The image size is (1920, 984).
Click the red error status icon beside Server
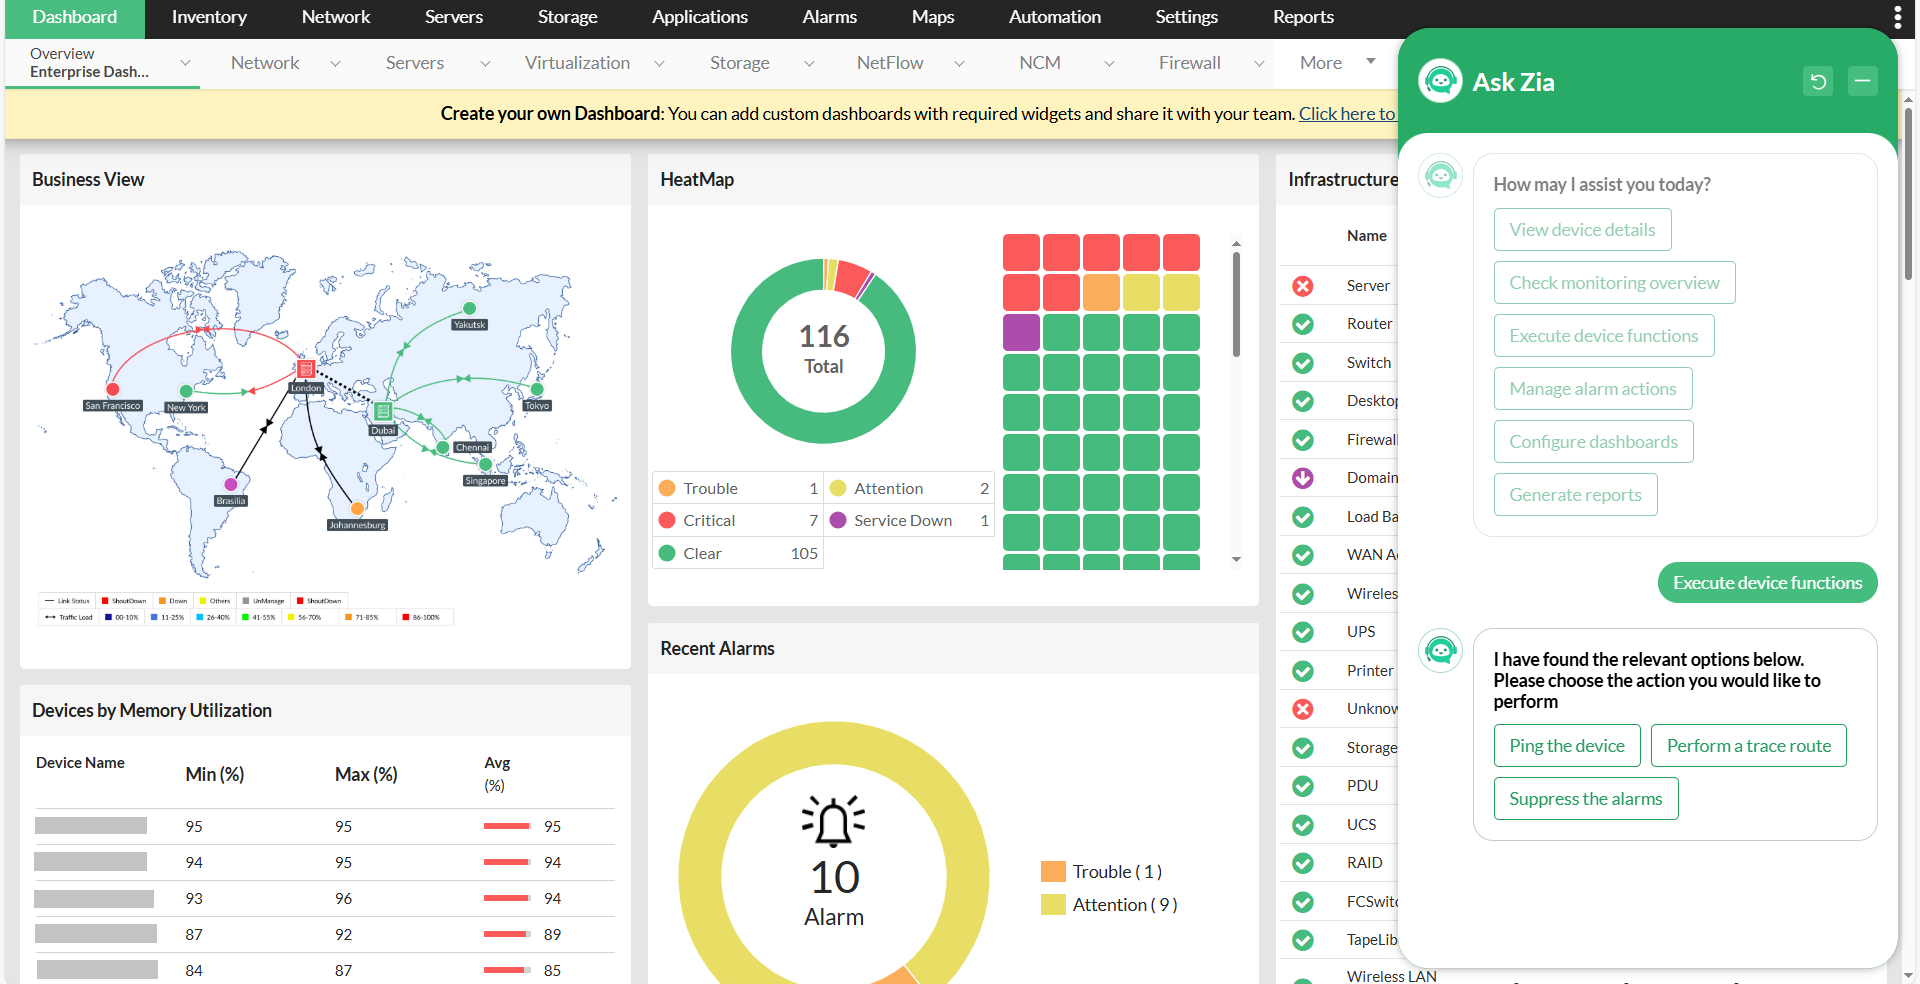click(1302, 286)
